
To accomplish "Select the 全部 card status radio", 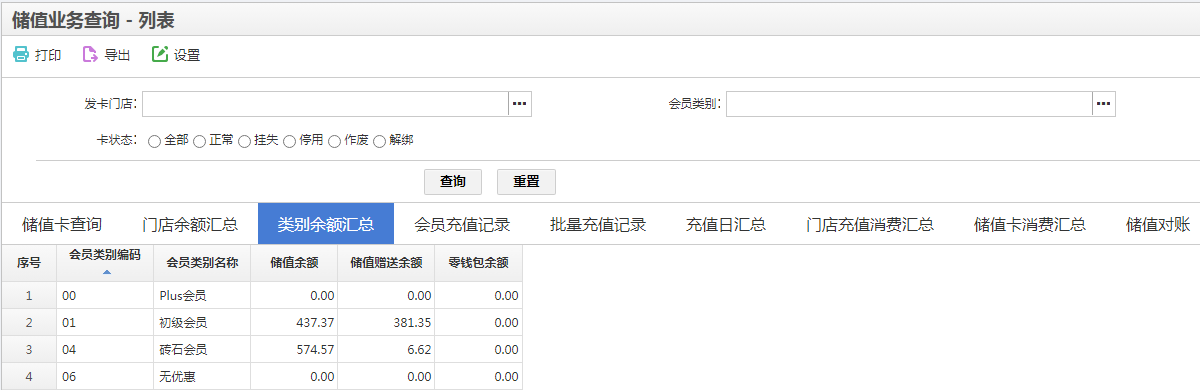I will point(154,141).
